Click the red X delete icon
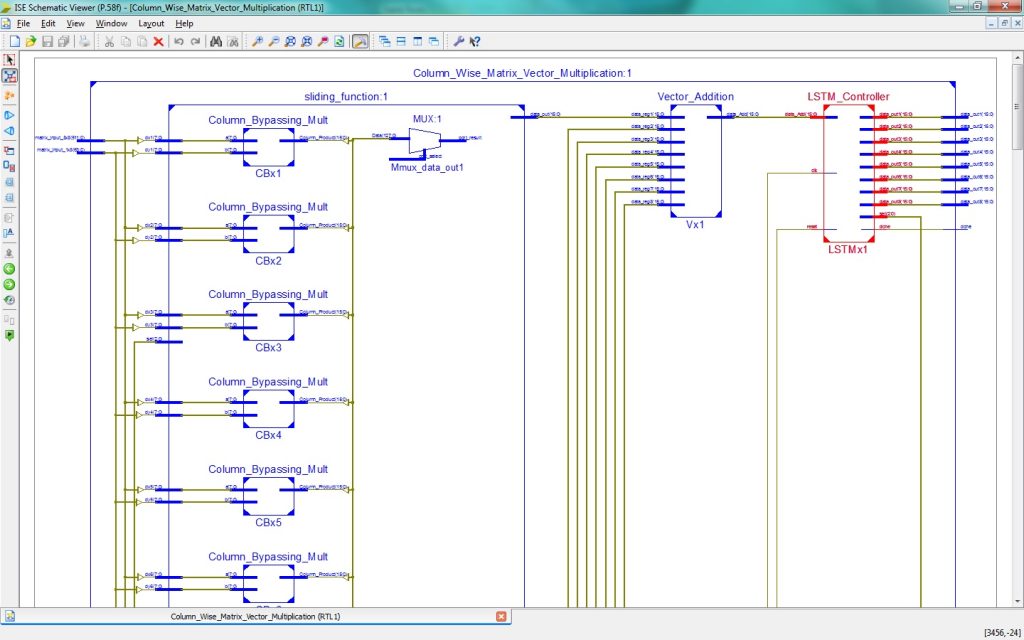 pos(158,42)
